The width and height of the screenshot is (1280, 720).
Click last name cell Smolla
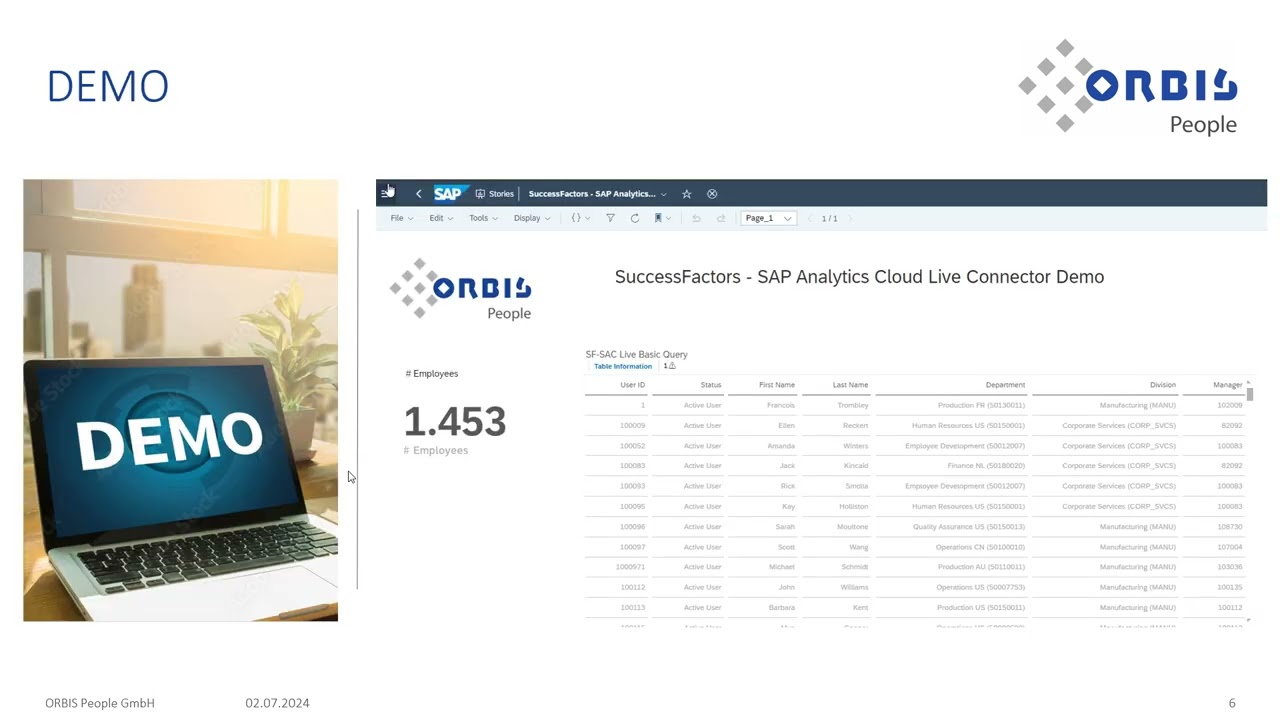click(x=855, y=486)
